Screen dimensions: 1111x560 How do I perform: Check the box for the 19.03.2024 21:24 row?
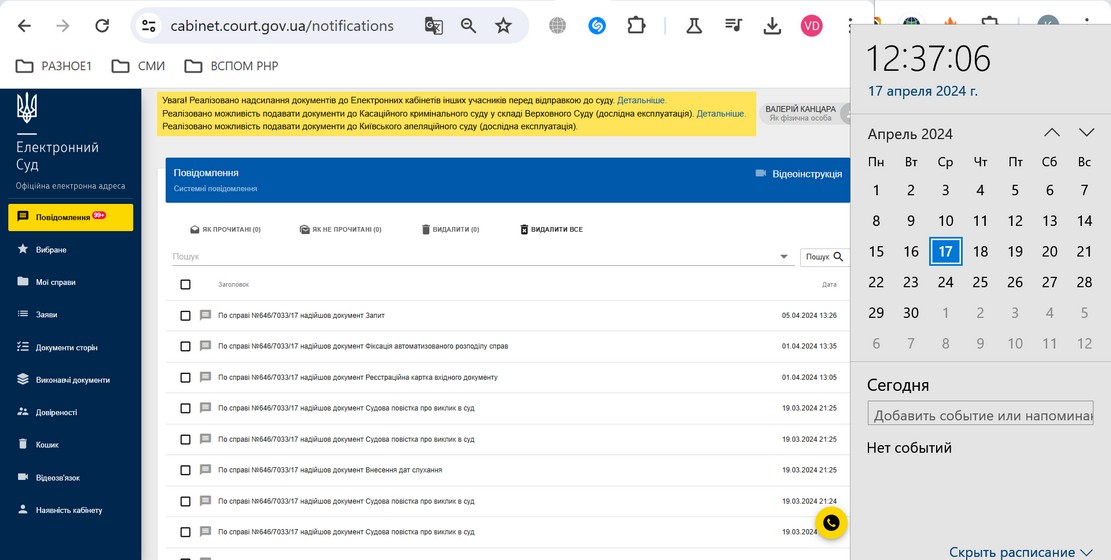pyautogui.click(x=186, y=501)
